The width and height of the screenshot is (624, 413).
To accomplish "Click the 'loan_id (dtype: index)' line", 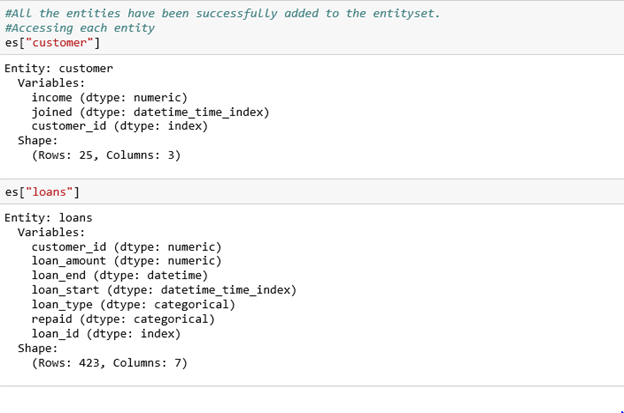I will tap(106, 333).
